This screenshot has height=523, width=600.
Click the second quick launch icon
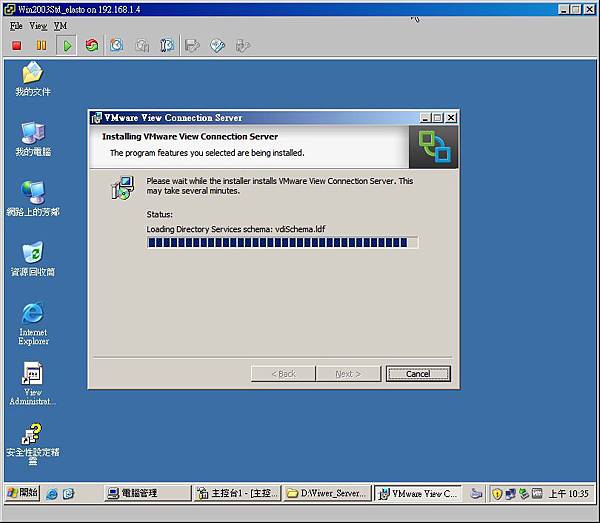(x=68, y=494)
